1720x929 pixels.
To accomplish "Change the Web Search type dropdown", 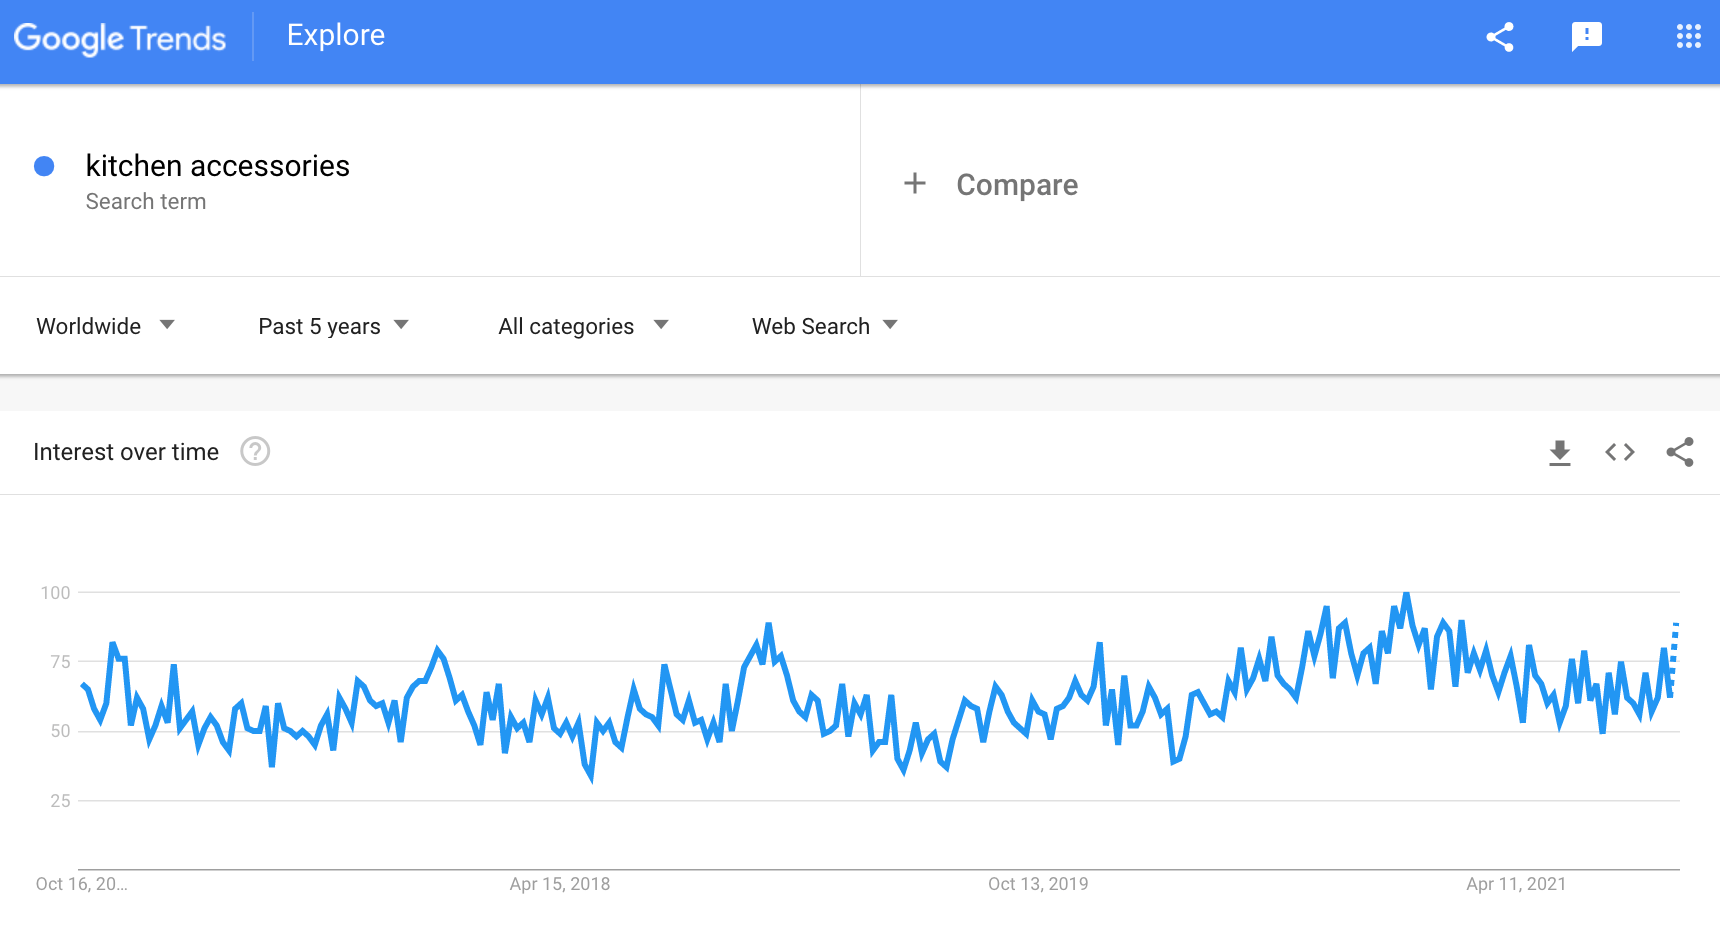I will [824, 326].
